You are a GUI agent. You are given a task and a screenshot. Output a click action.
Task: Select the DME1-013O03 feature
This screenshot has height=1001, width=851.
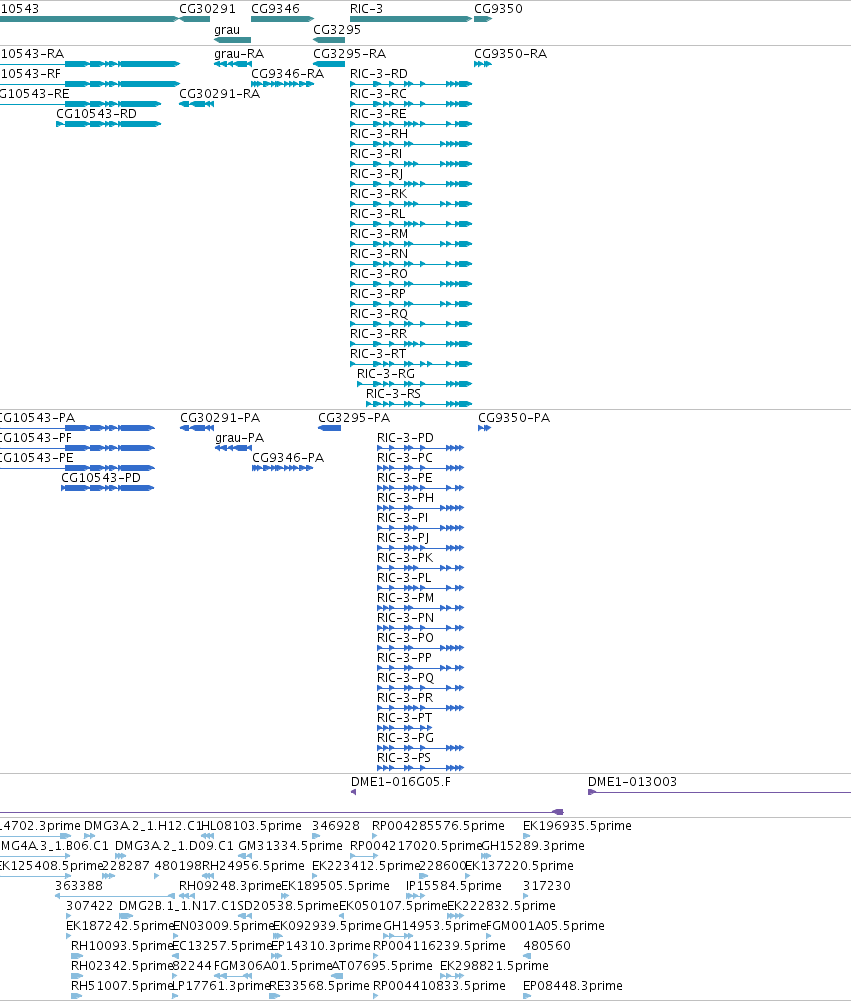point(719,792)
